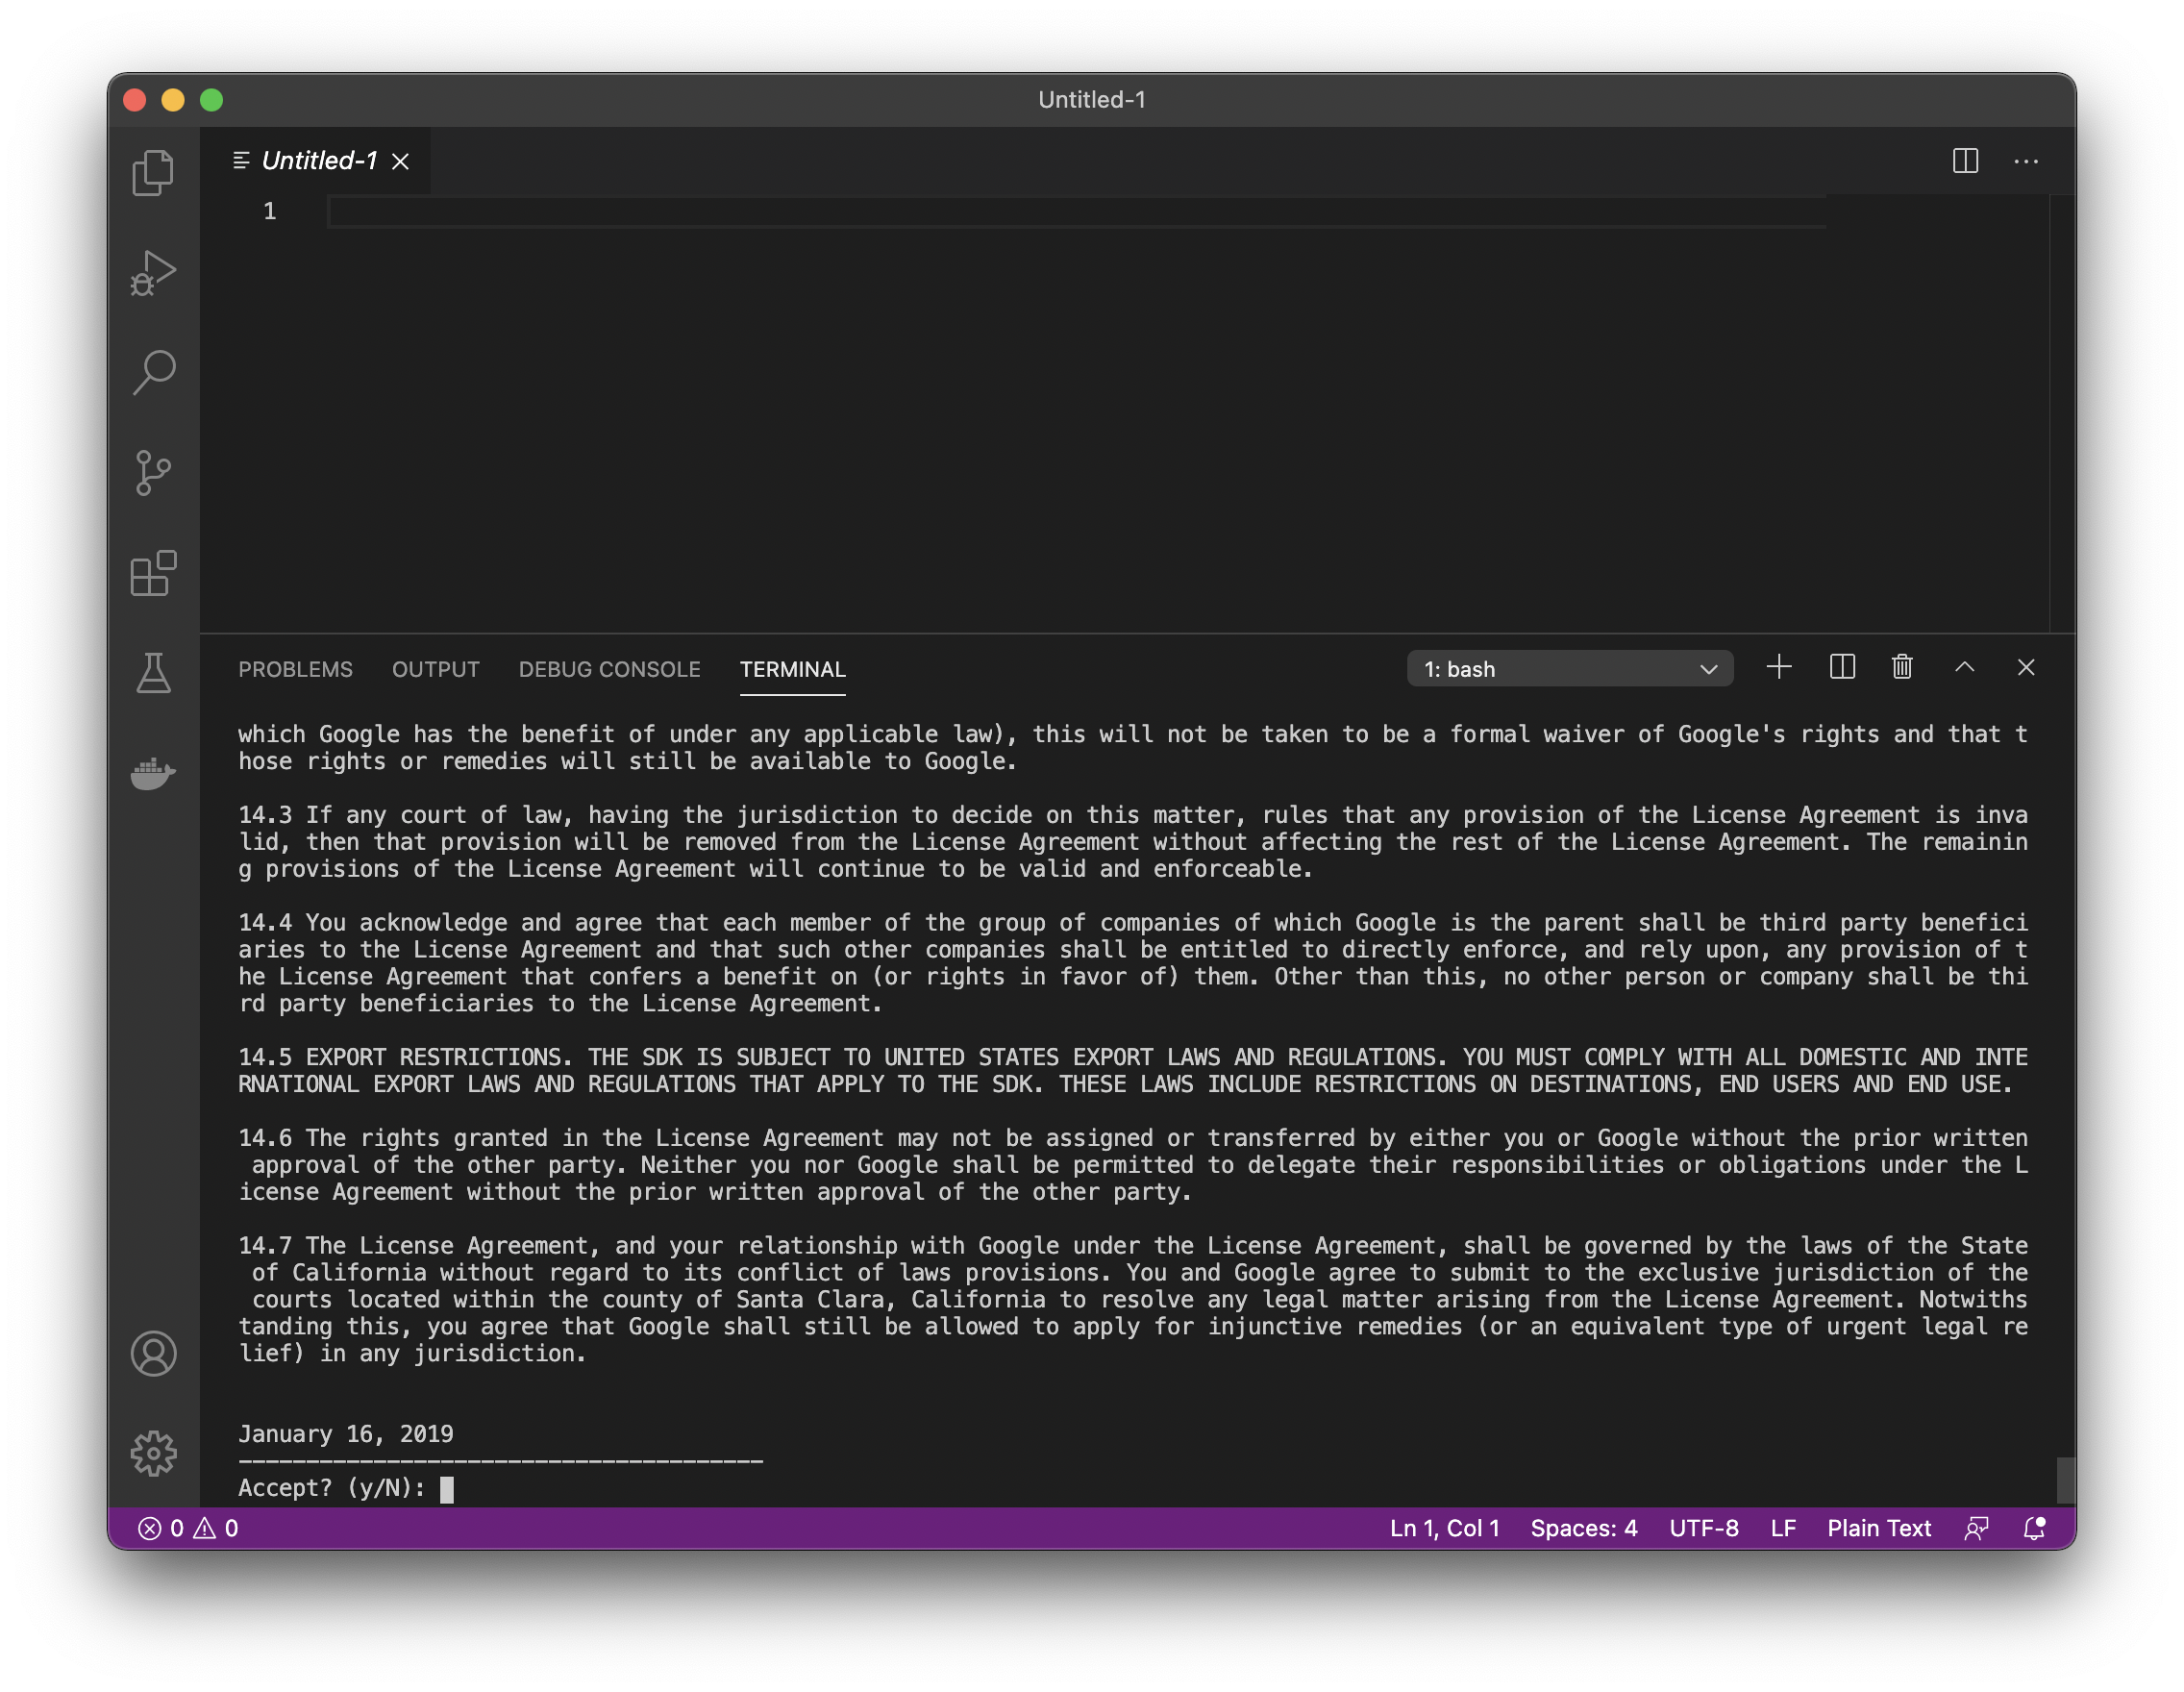Open the terminal selector dropdown '1: bash'
Screen dimensions: 2184x1692
[x=1569, y=669]
